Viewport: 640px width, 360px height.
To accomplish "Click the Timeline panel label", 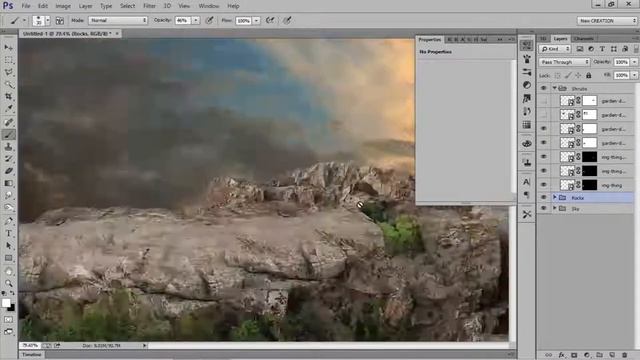I will coord(31,354).
